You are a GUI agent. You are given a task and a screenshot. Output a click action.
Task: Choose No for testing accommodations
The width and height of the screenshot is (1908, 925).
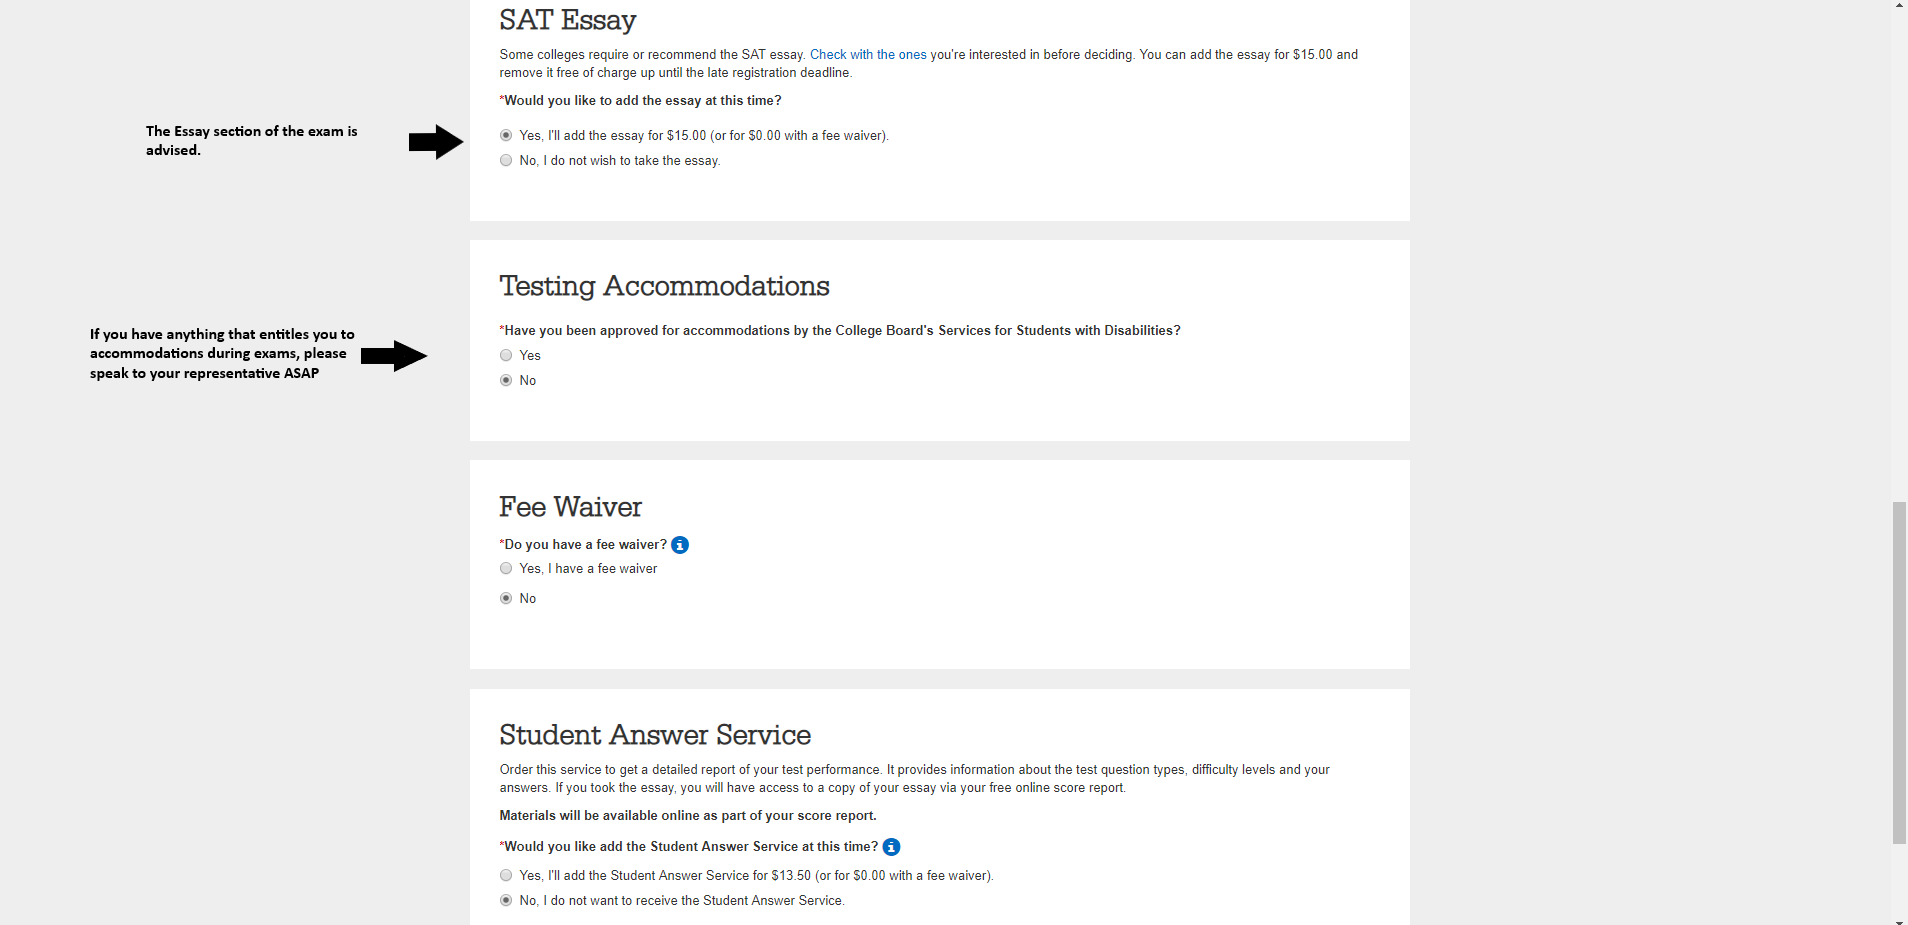[506, 381]
